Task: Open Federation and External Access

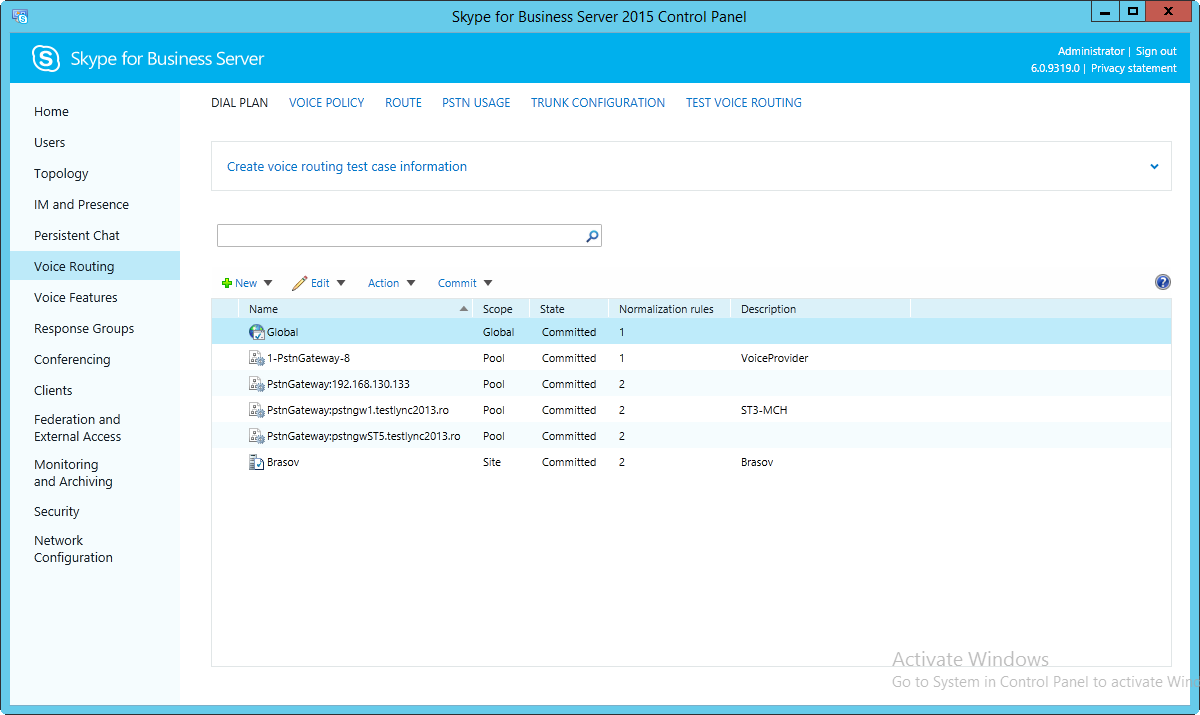Action: [78, 428]
